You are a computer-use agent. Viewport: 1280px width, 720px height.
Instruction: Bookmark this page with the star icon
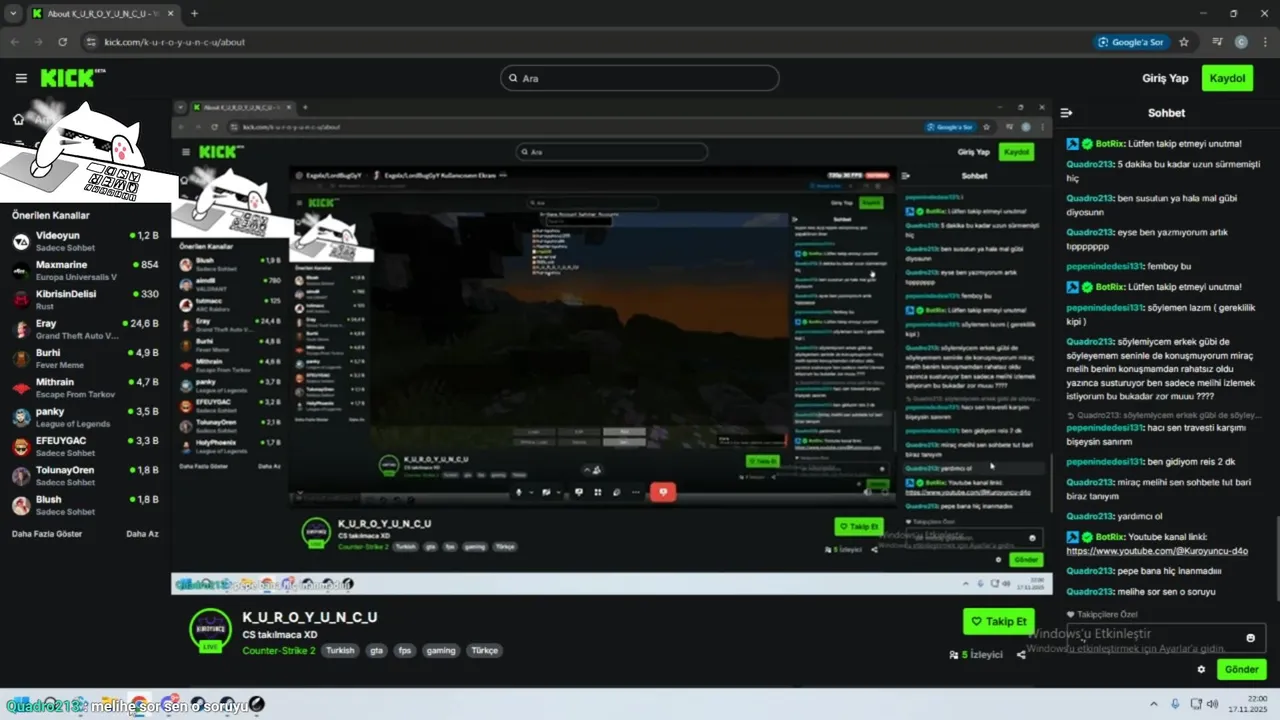tap(1184, 42)
